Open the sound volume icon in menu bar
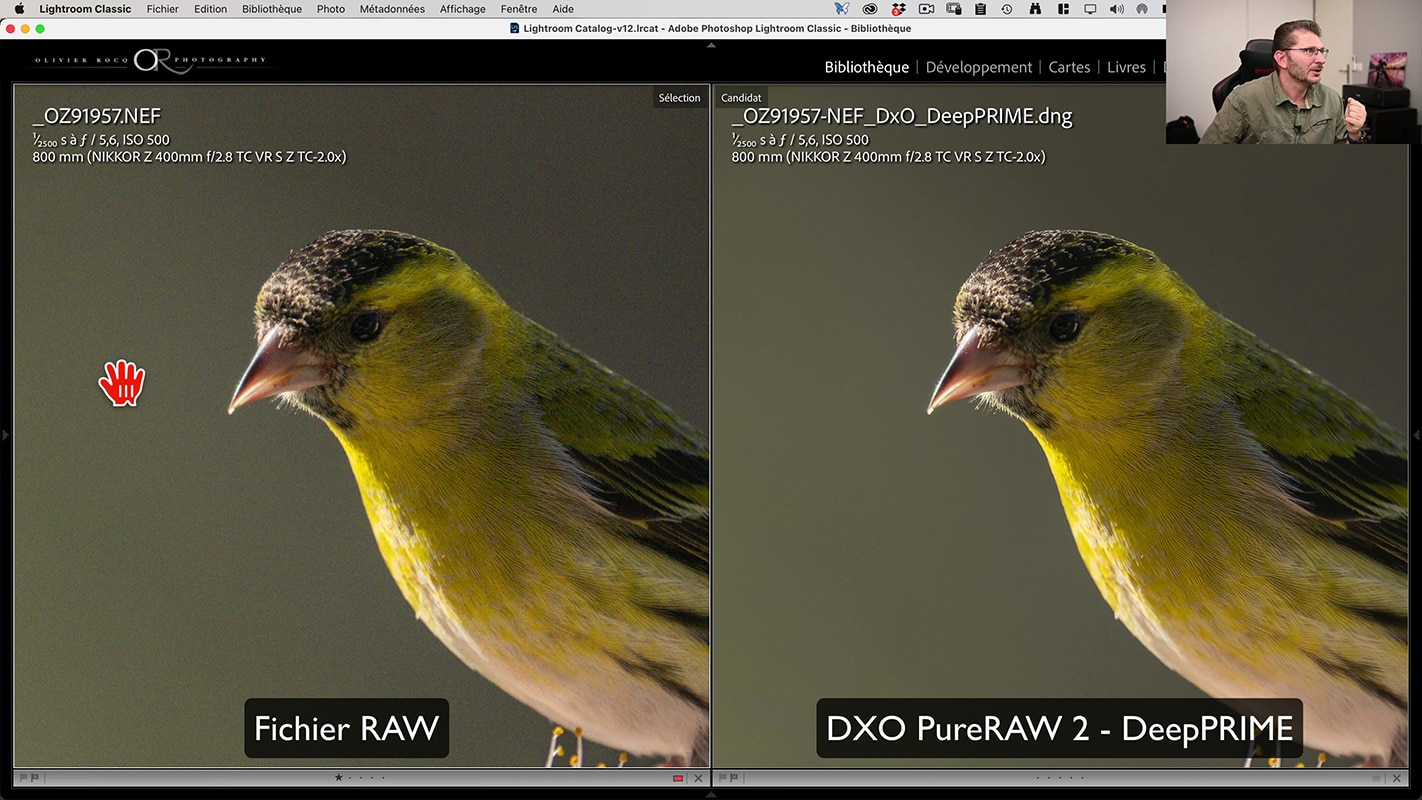This screenshot has height=800, width=1422. point(1117,9)
